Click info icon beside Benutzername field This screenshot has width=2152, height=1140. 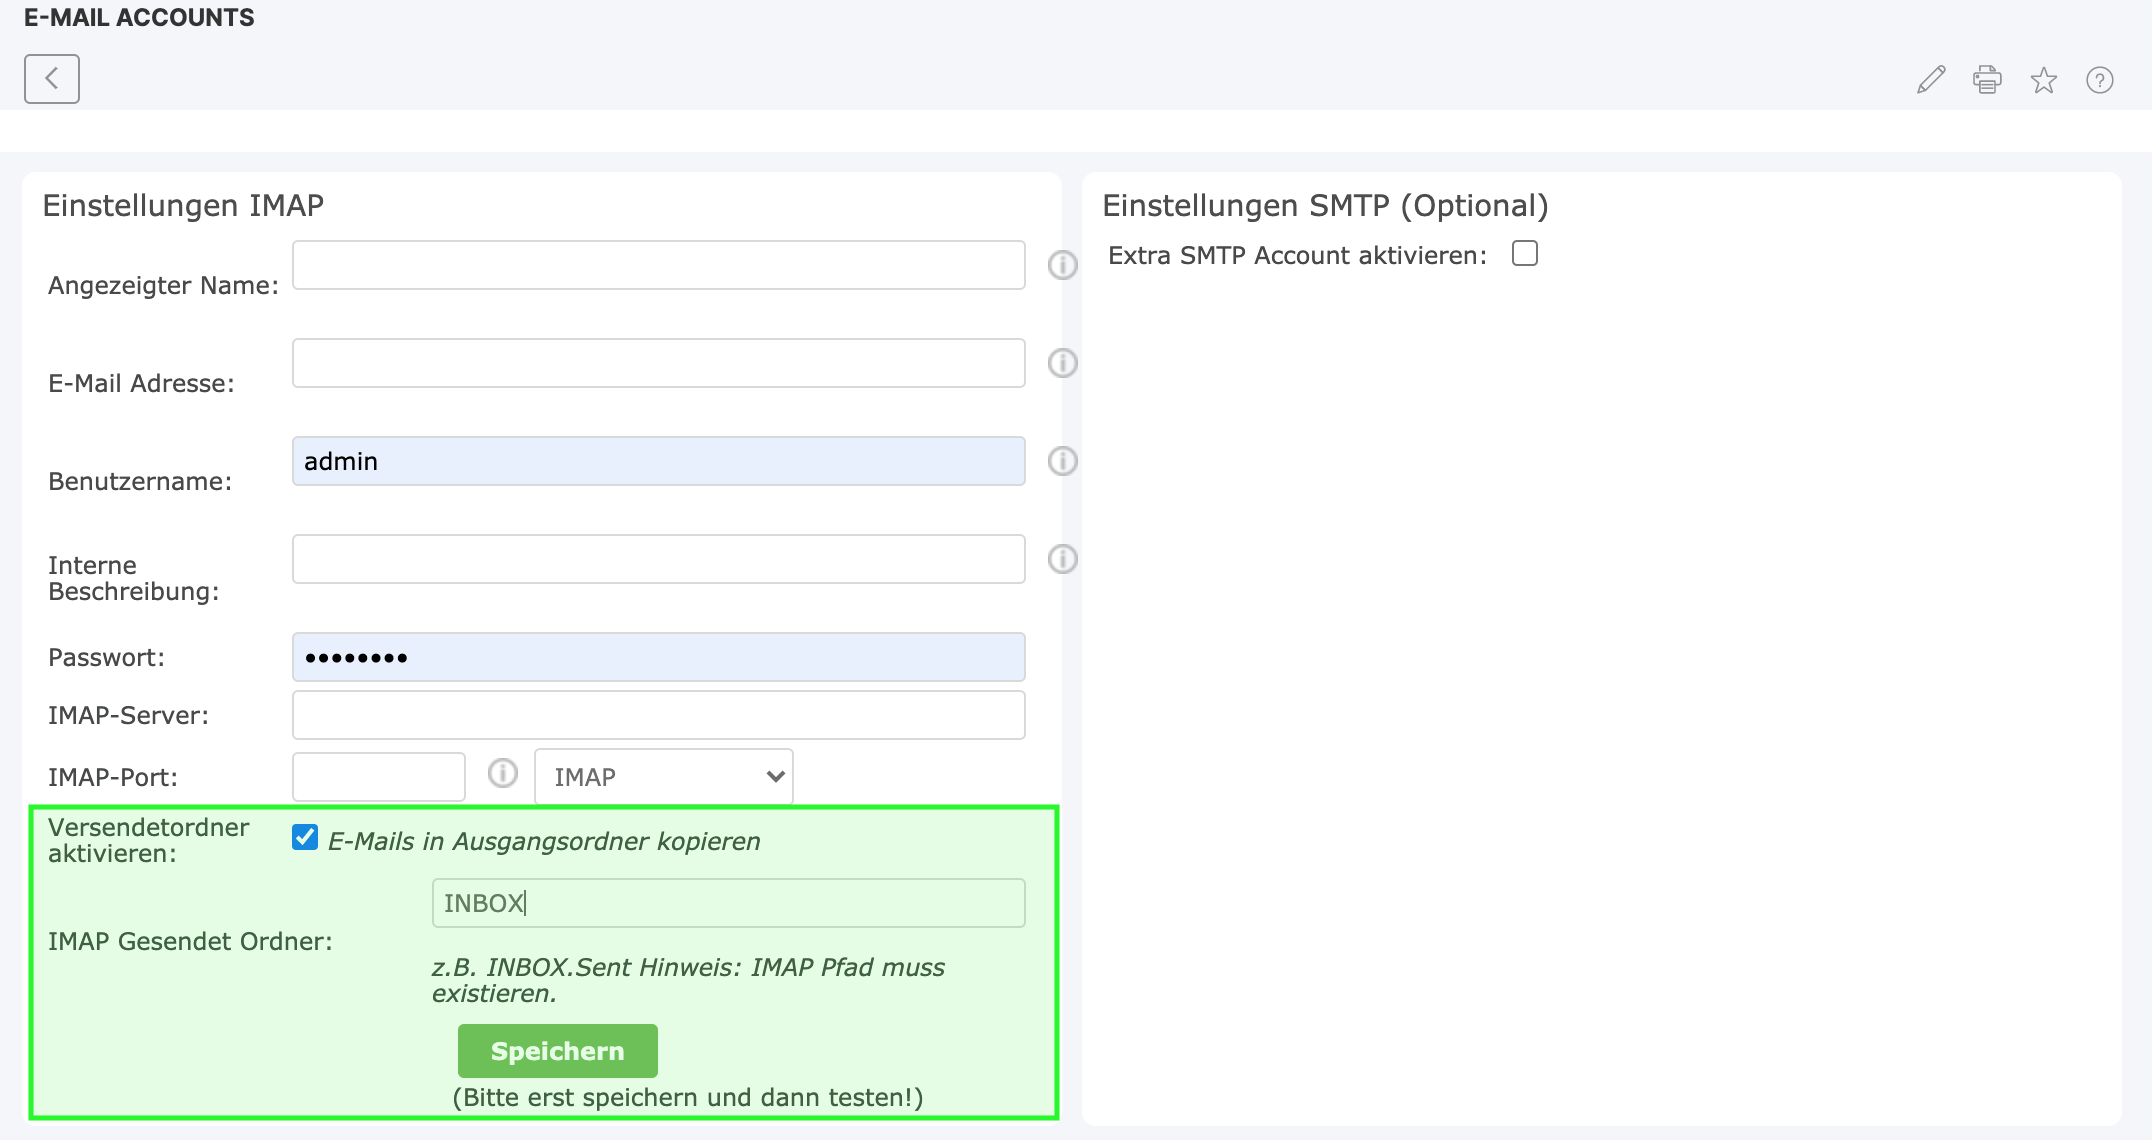[1062, 461]
